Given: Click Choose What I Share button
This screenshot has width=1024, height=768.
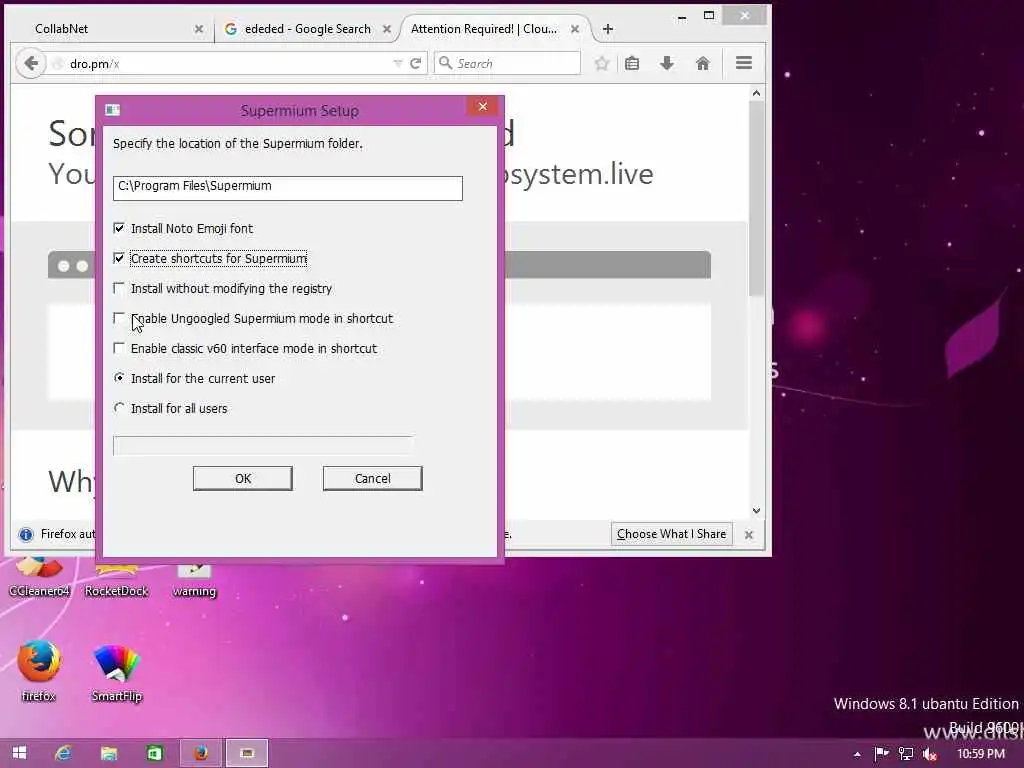Looking at the screenshot, I should 671,534.
